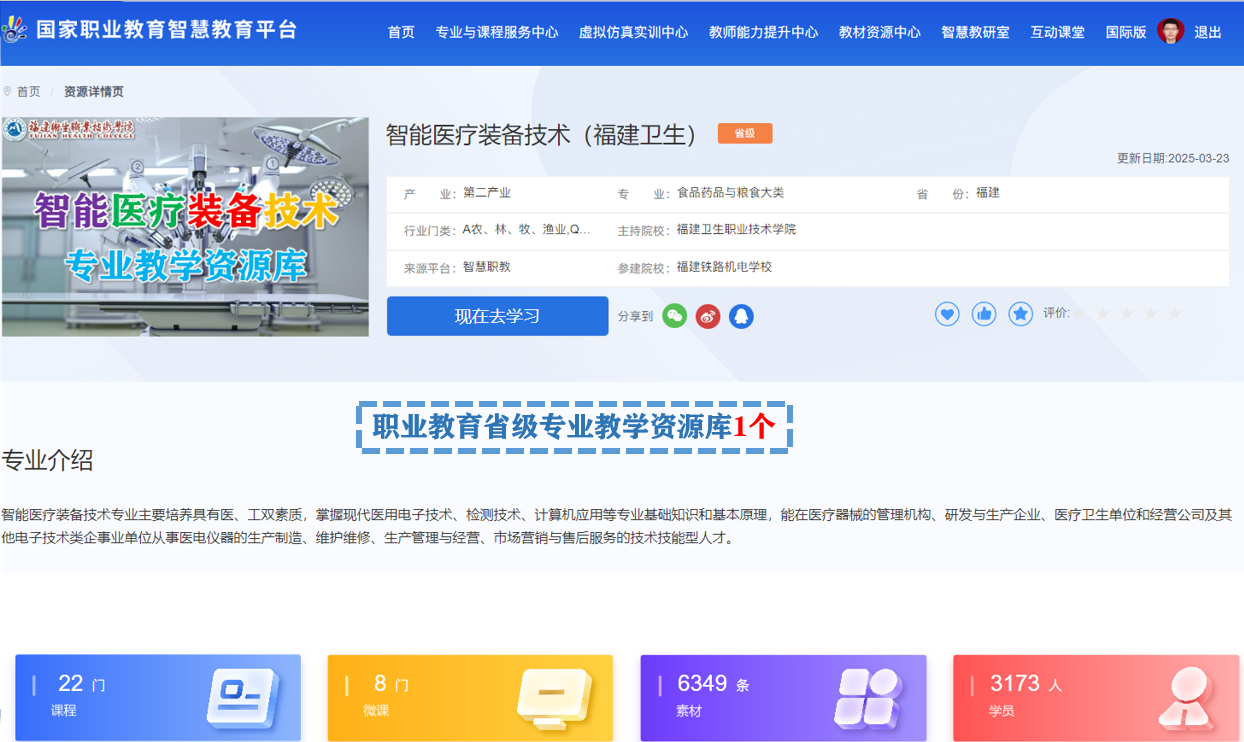
Task: Open the 首页 navigation menu item
Action: 401,32
